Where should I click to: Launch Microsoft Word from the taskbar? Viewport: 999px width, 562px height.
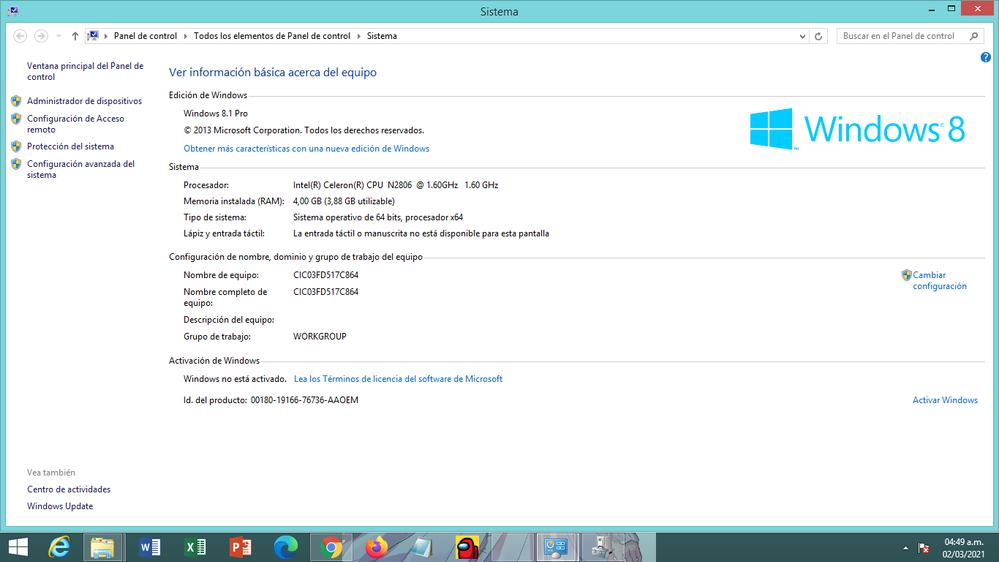150,547
